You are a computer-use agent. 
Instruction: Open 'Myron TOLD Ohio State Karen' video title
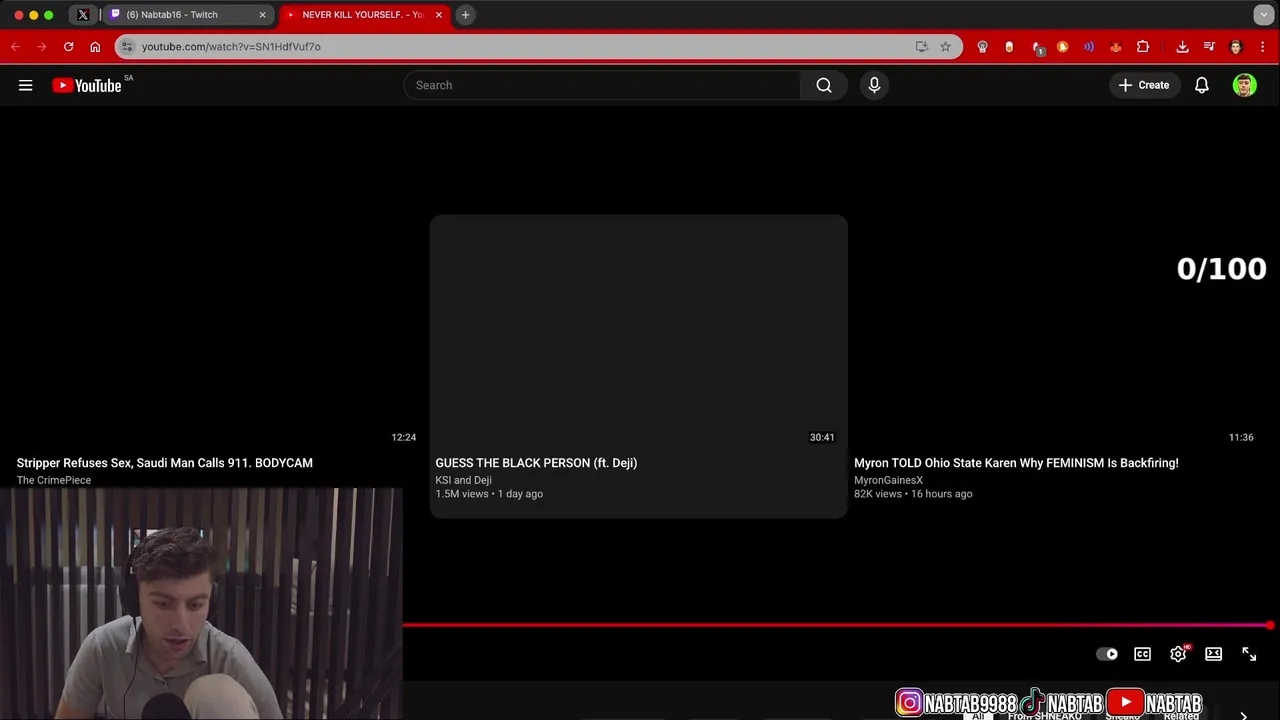pyautogui.click(x=1016, y=463)
